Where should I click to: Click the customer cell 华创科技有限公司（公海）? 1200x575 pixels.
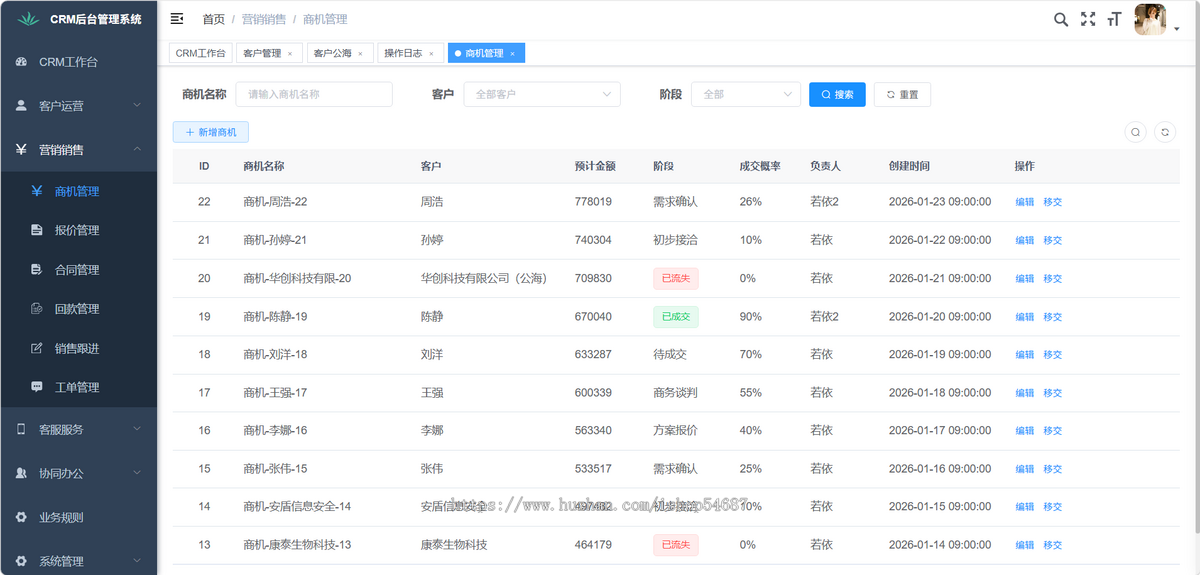pyautogui.click(x=484, y=278)
